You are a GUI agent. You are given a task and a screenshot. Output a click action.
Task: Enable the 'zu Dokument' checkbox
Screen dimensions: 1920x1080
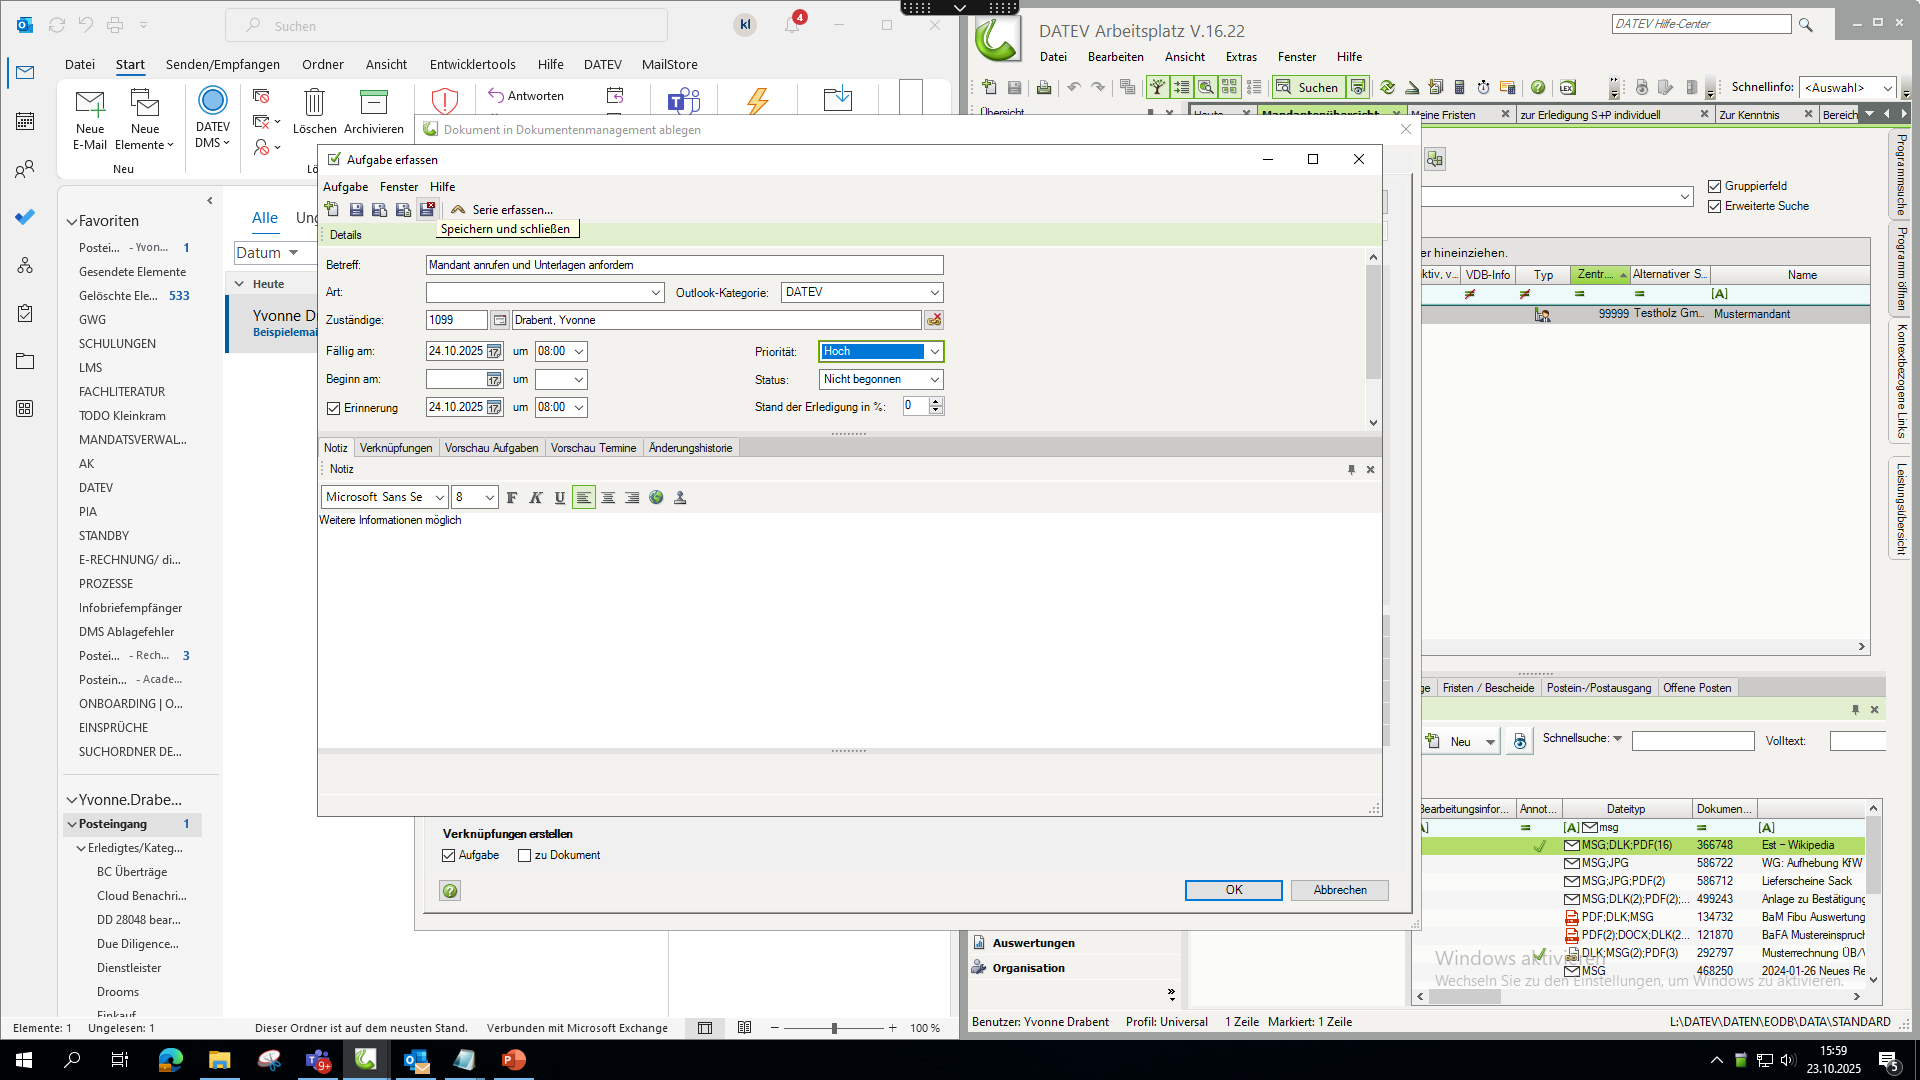[524, 855]
